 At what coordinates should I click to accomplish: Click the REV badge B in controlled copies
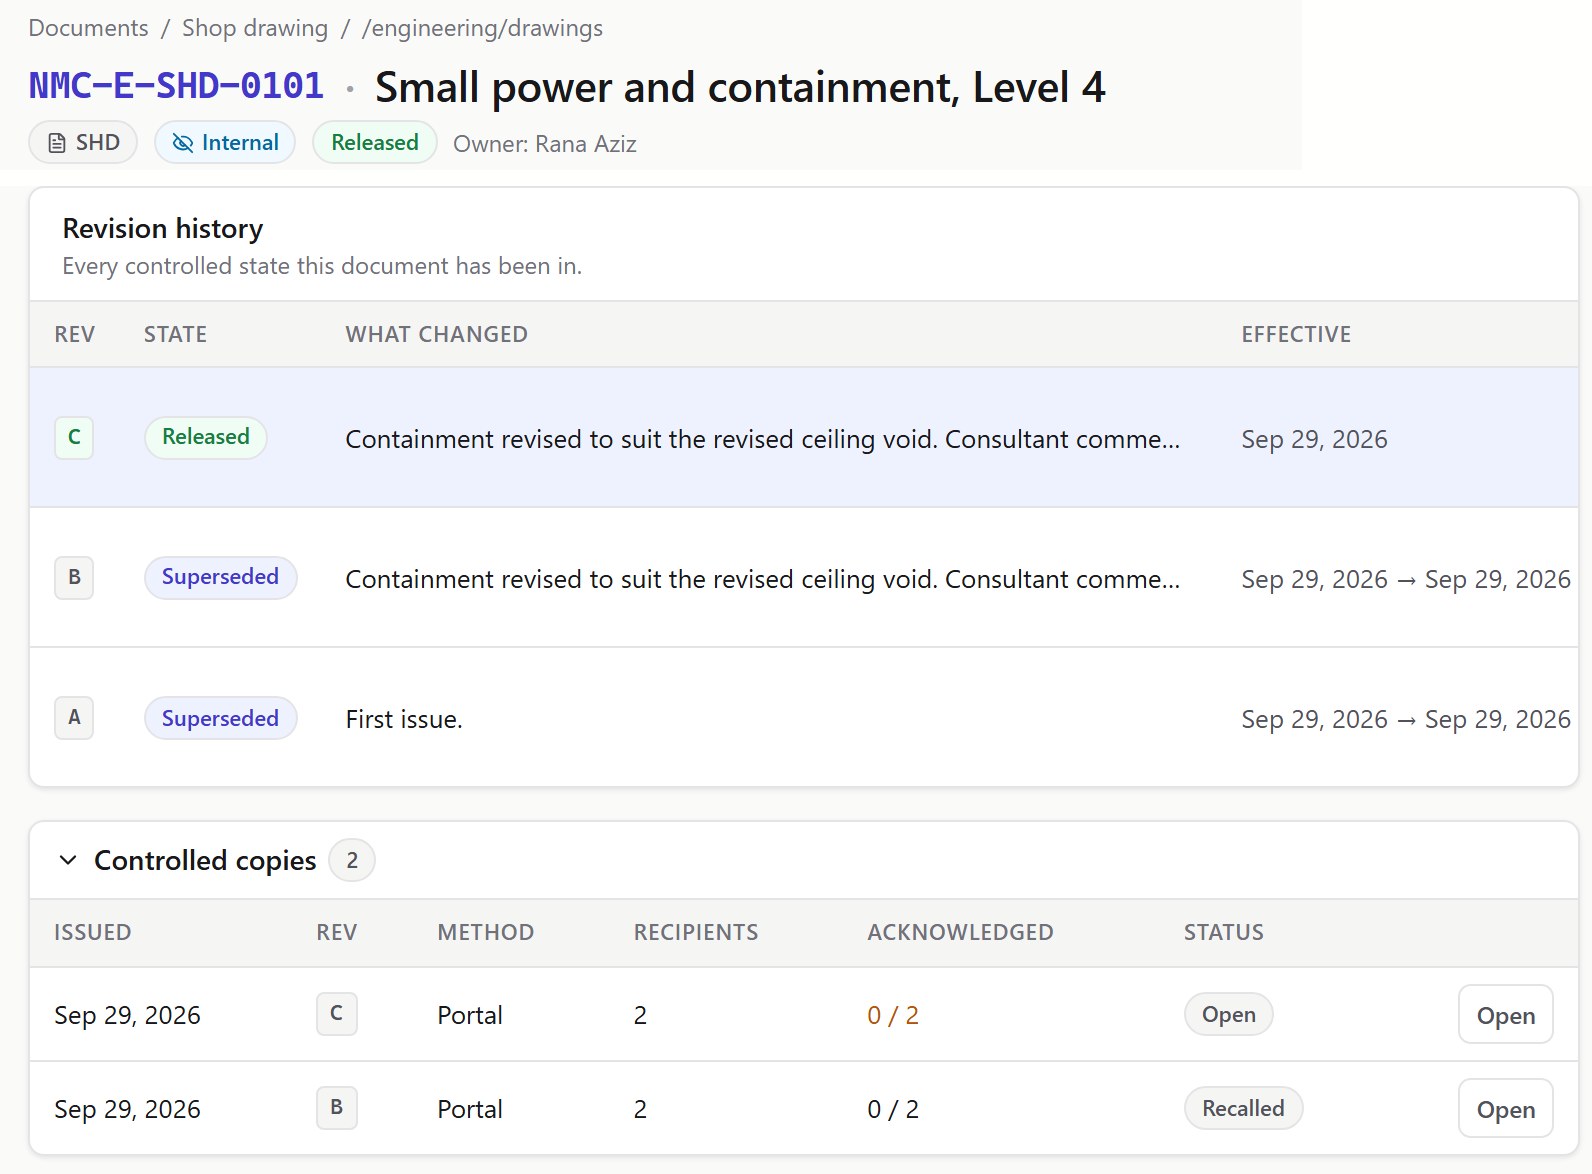[337, 1108]
